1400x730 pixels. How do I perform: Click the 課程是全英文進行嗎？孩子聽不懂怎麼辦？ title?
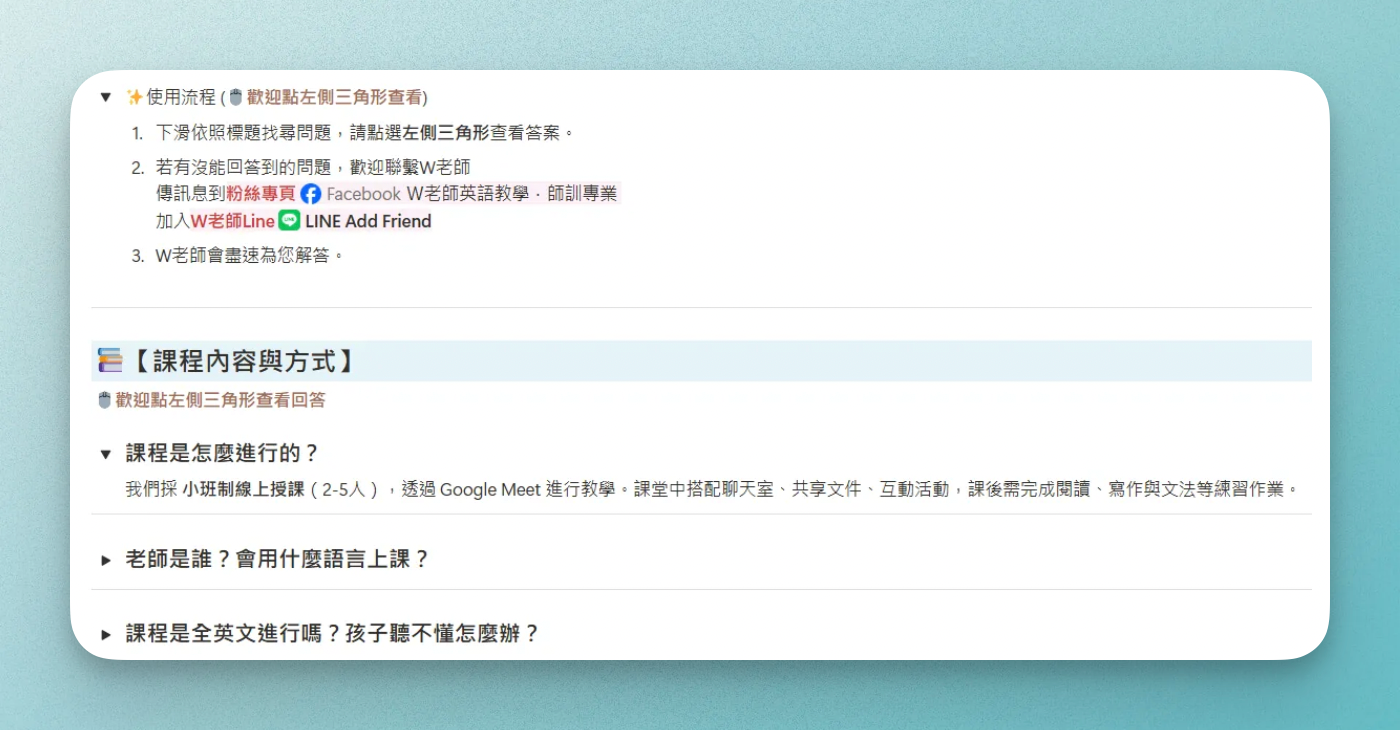(333, 634)
